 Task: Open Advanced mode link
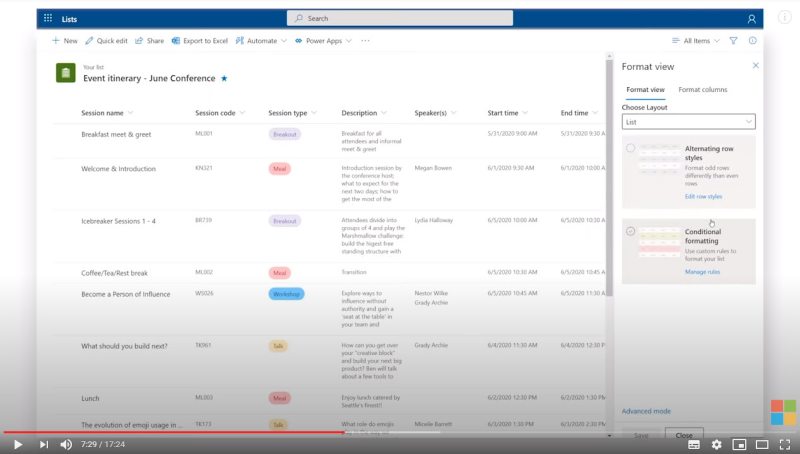pyautogui.click(x=646, y=411)
